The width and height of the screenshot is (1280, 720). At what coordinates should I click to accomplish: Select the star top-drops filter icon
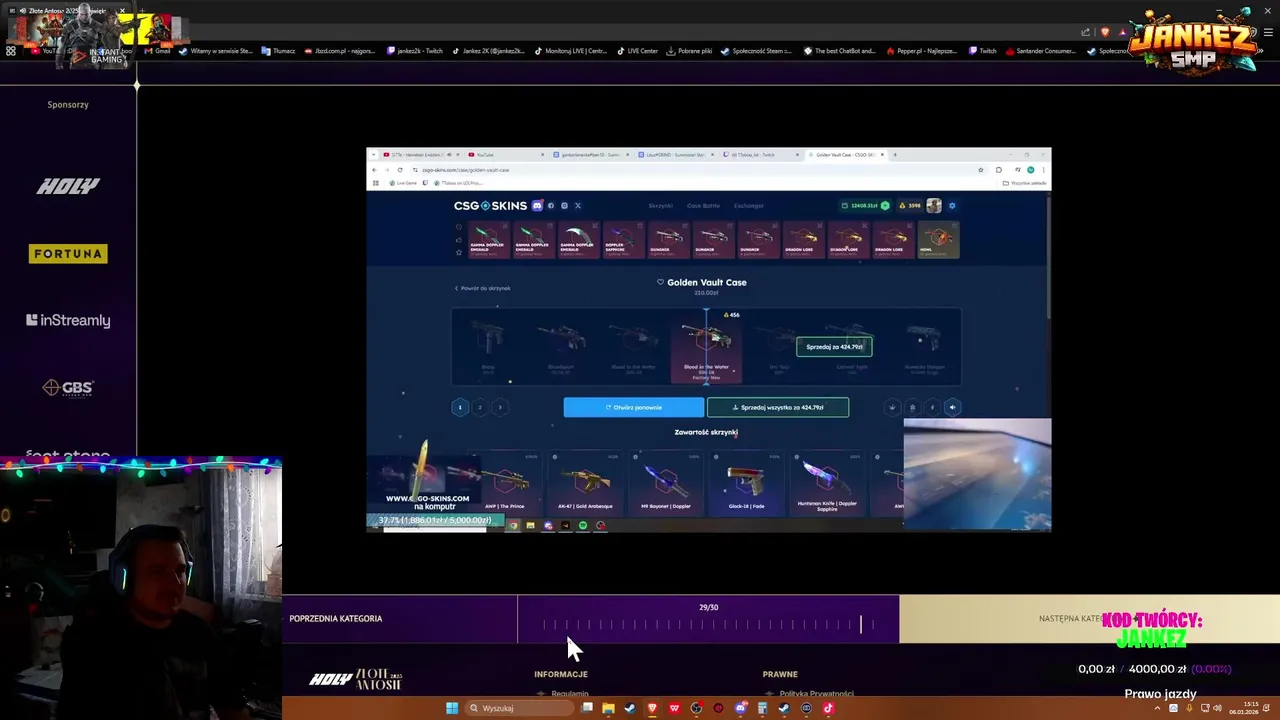point(459,252)
